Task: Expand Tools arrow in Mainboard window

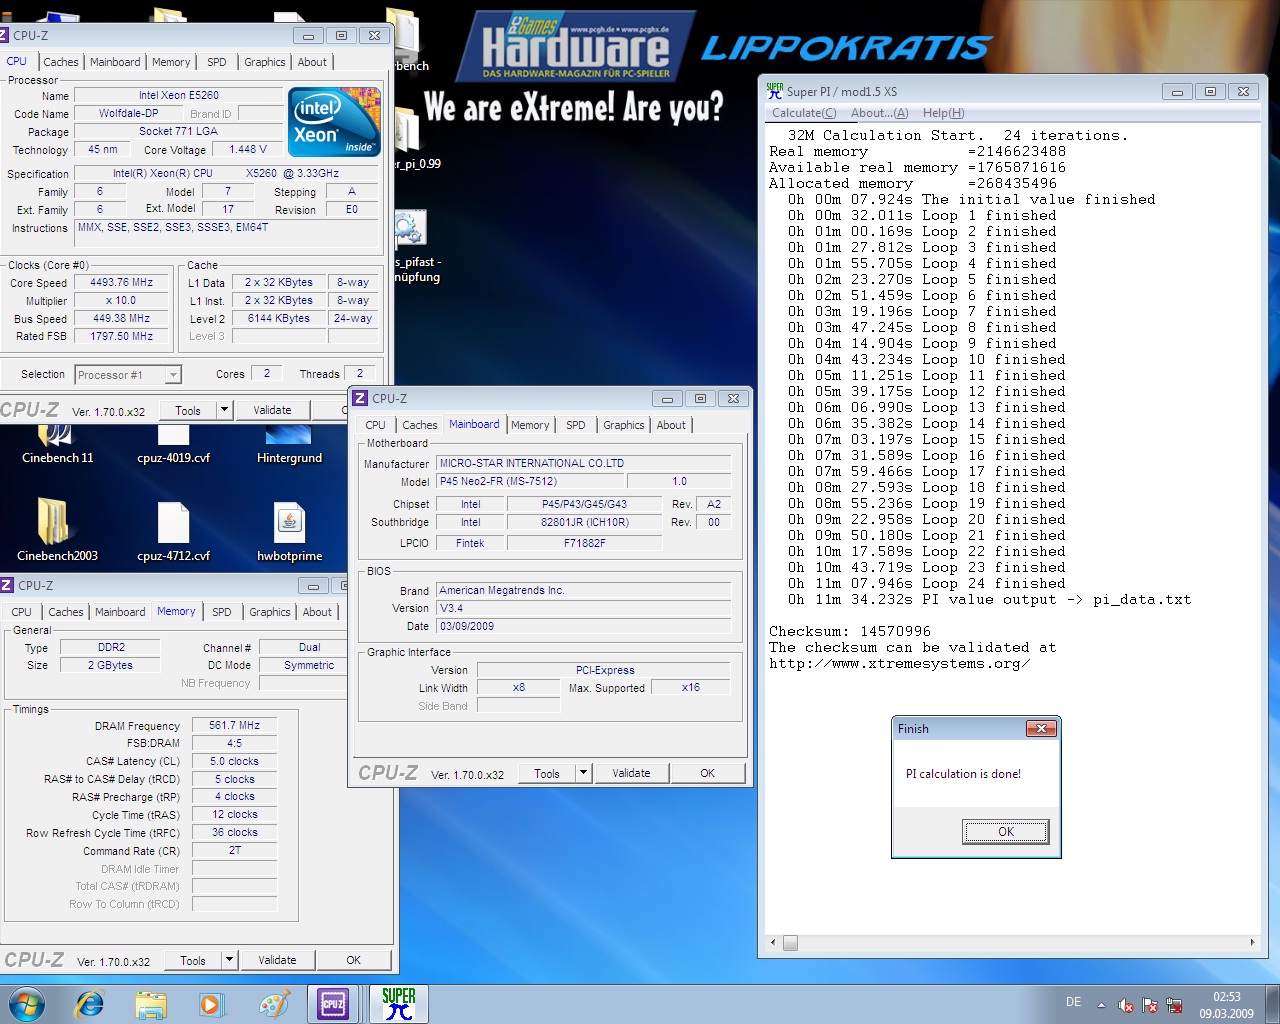Action: click(584, 773)
